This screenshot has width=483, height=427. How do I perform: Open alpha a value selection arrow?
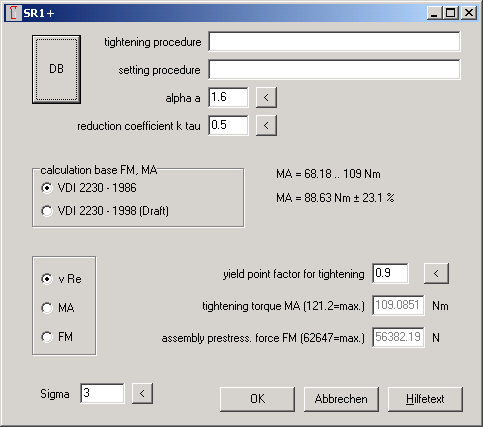266,97
